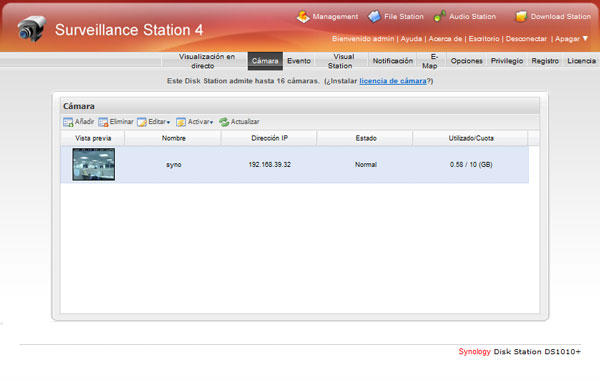Open the E-Map tab
The image size is (600, 381).
pyautogui.click(x=430, y=61)
